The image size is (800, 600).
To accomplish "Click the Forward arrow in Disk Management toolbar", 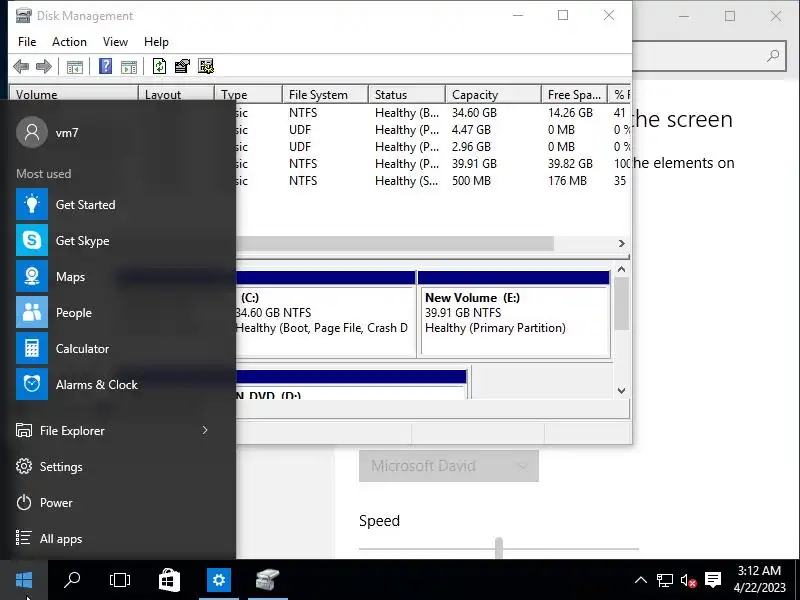I will point(44,66).
